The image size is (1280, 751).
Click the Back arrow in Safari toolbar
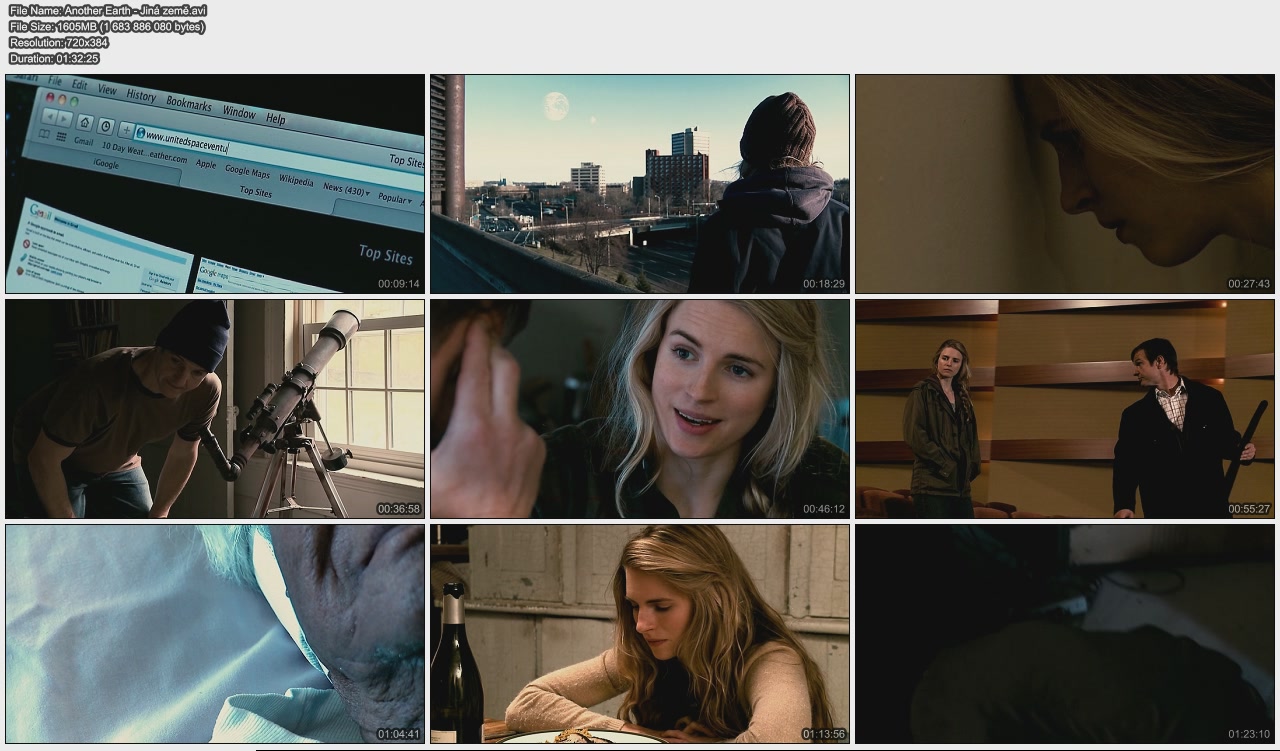50,116
